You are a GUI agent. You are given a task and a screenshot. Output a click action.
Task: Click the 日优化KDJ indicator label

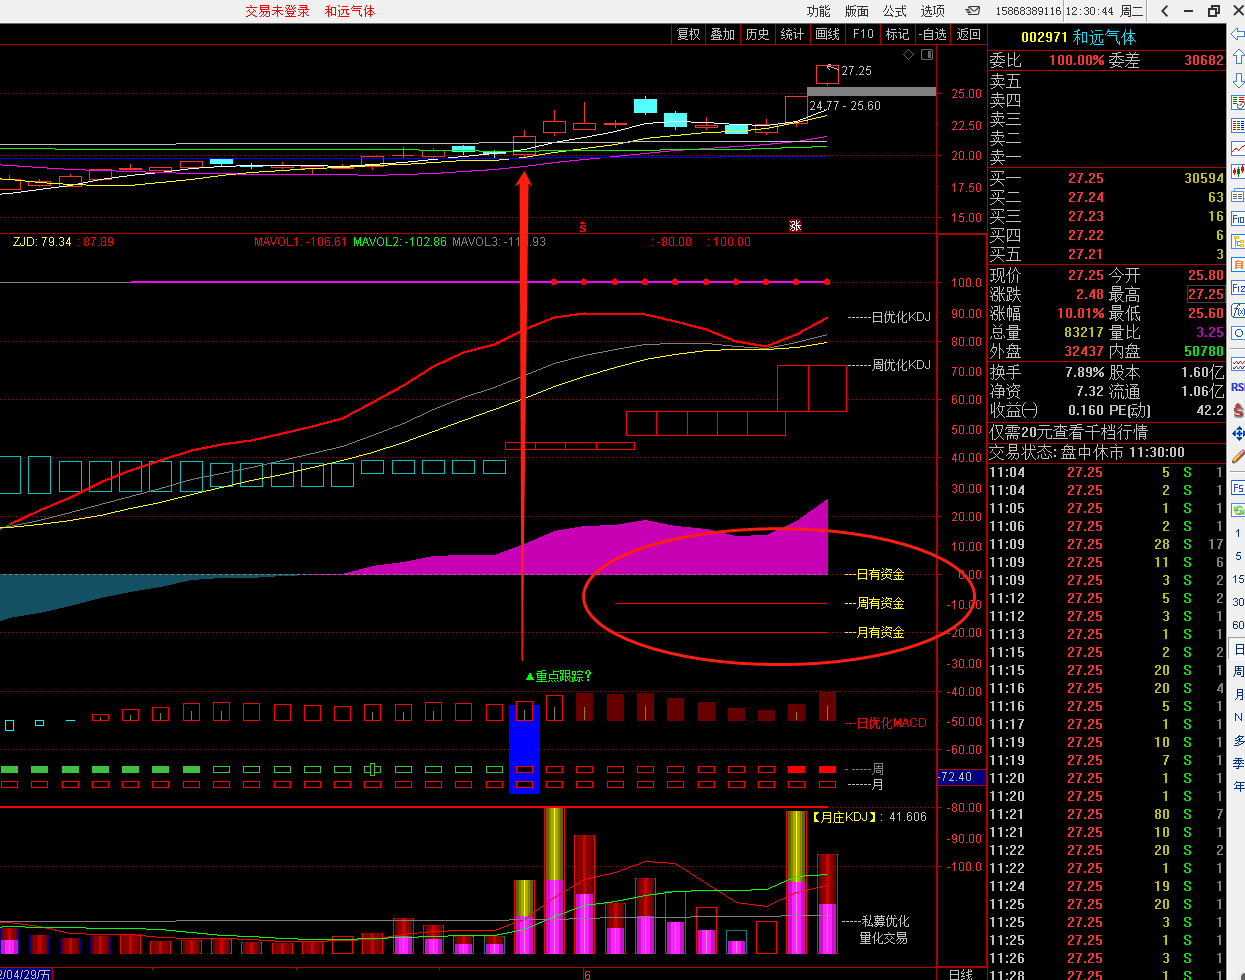(901, 317)
